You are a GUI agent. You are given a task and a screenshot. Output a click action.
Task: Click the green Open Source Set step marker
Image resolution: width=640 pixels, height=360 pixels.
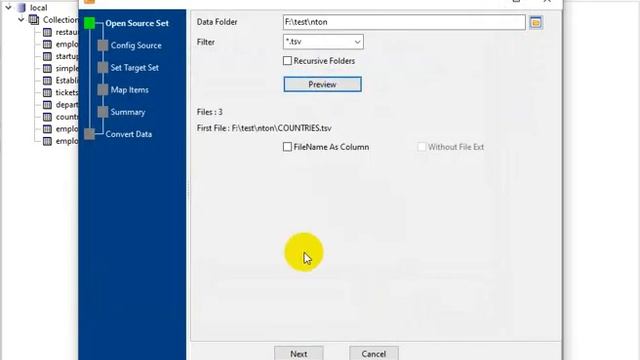[89, 23]
